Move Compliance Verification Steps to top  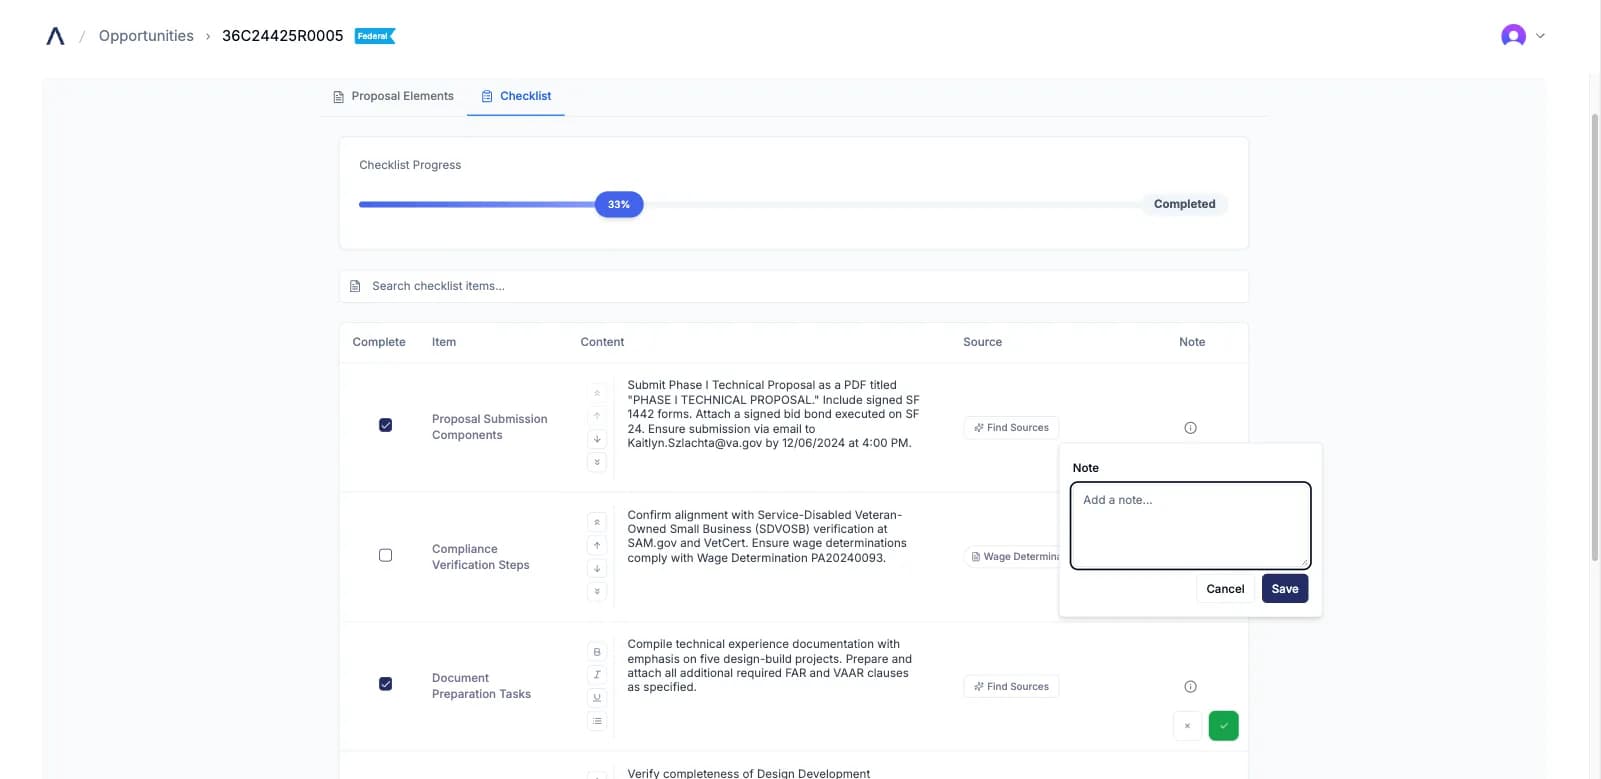click(x=597, y=522)
